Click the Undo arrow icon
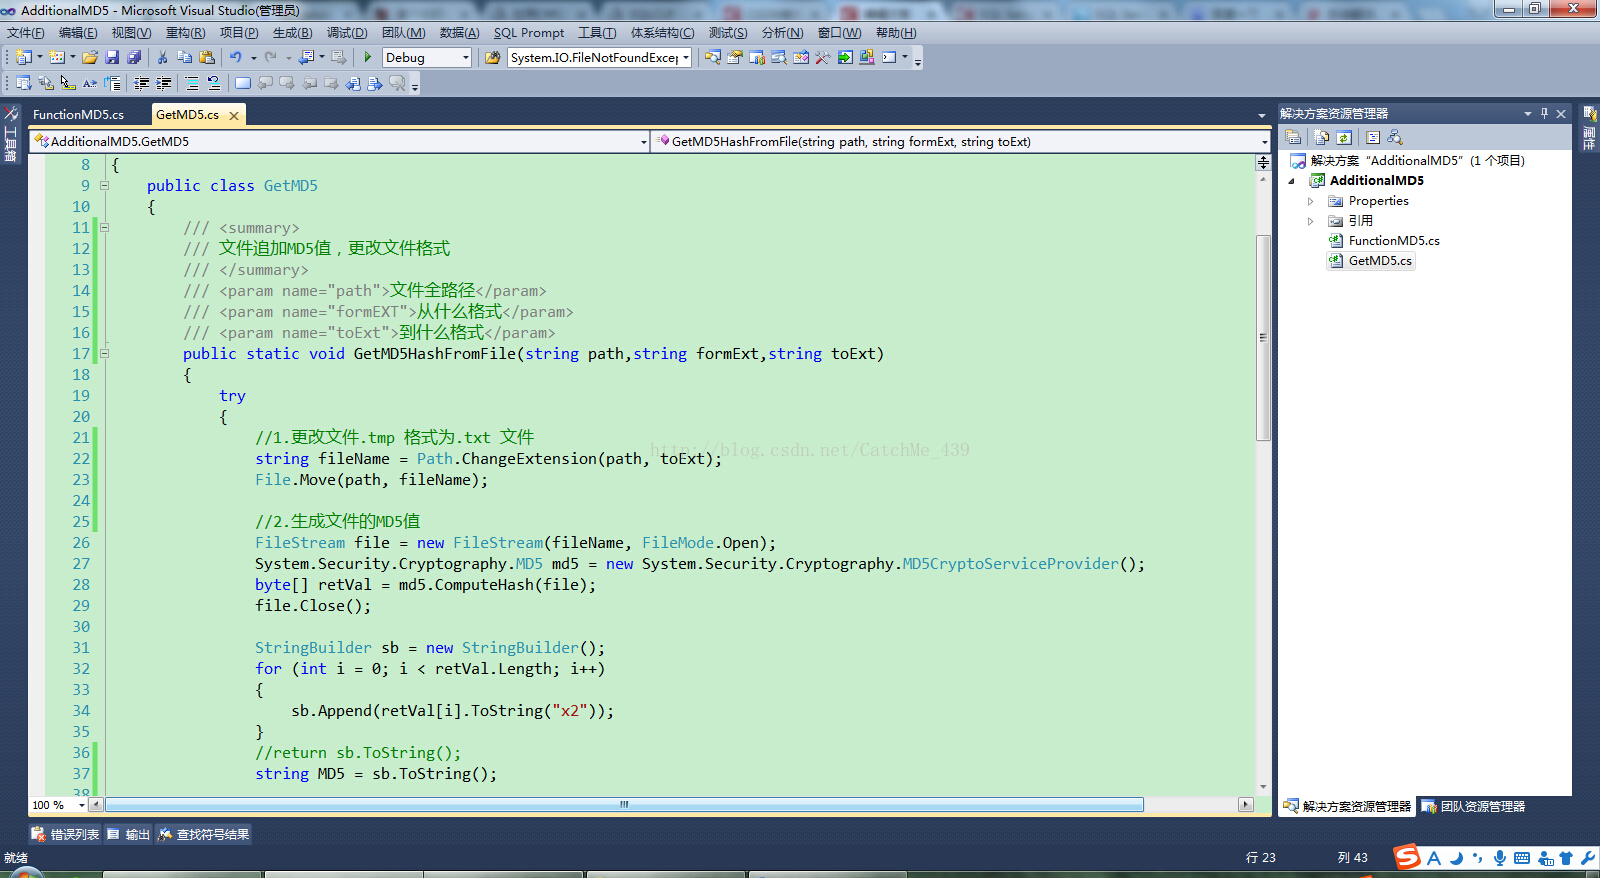 236,57
